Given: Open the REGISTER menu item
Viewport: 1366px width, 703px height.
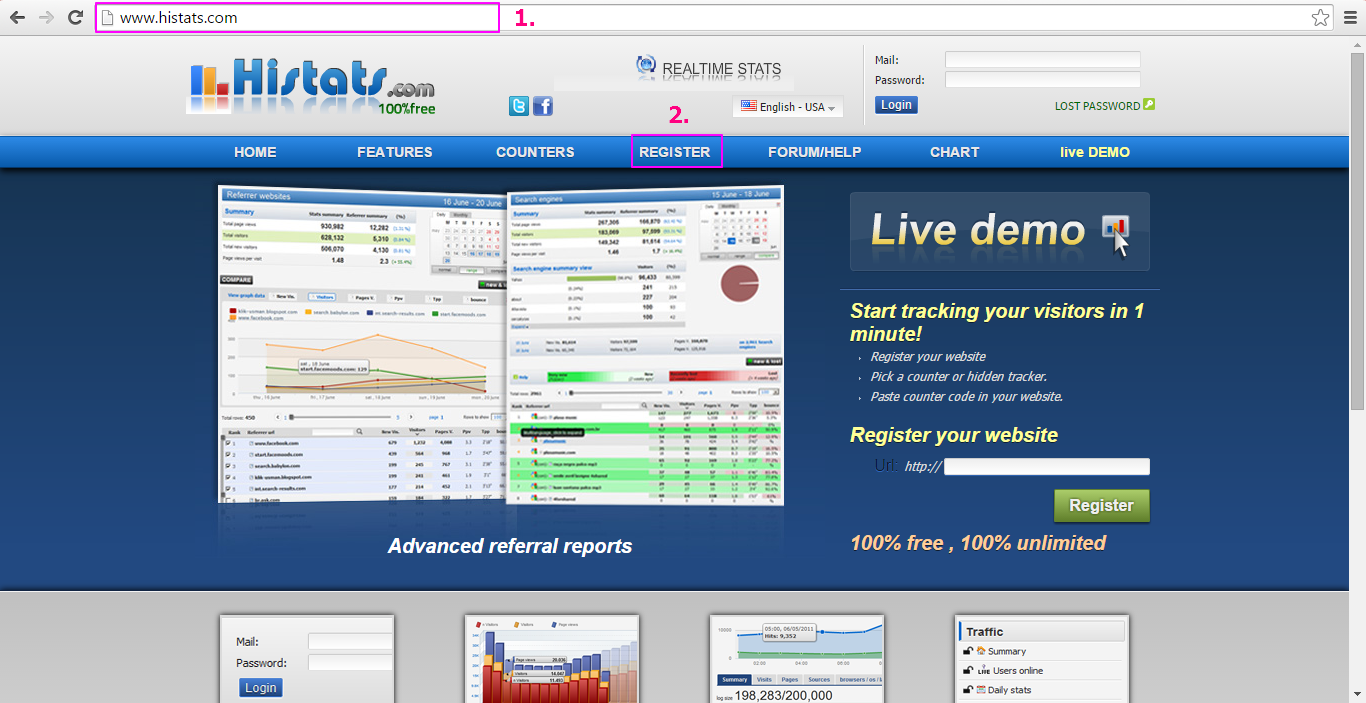Looking at the screenshot, I should point(675,152).
